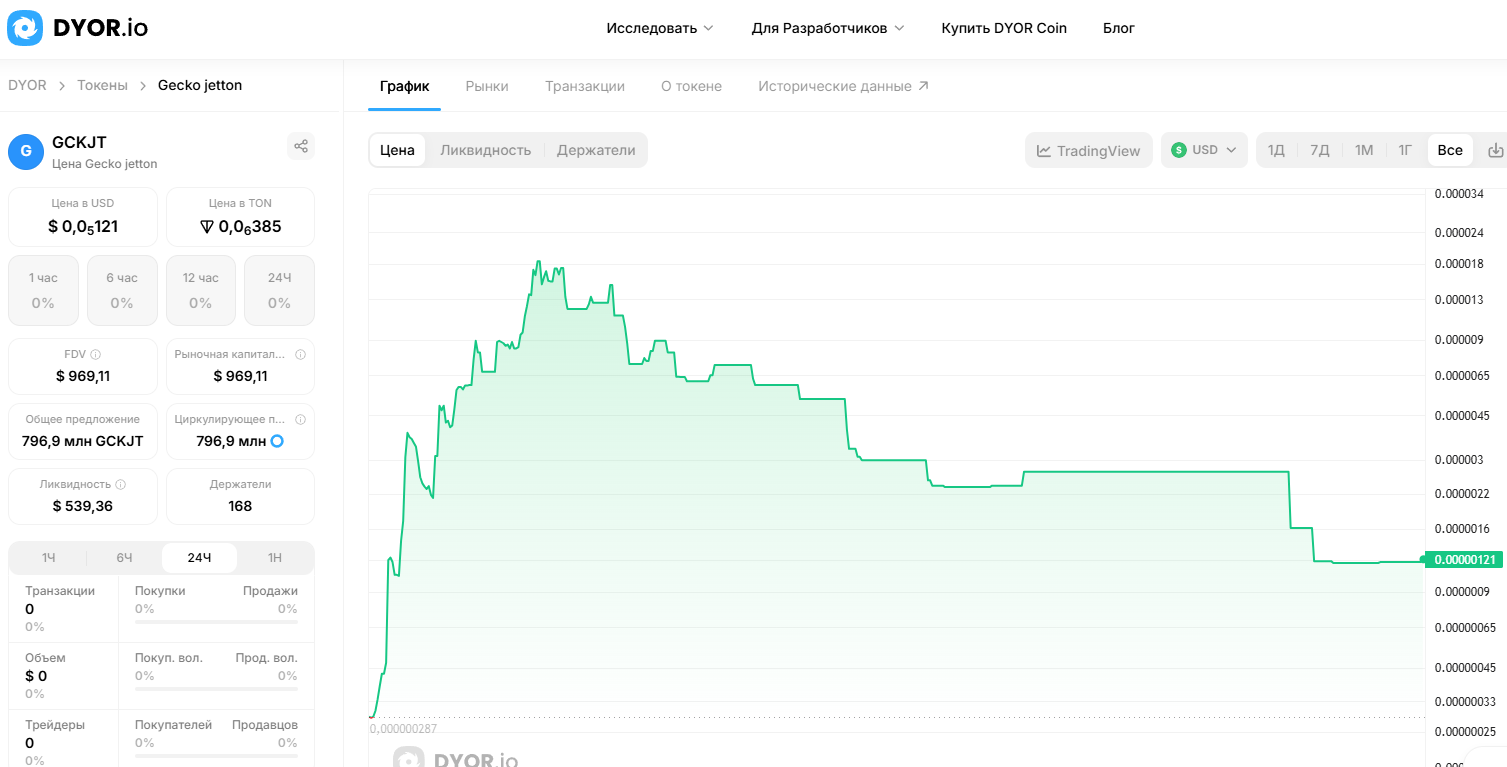
Task: Set chart range to 1М
Action: click(x=1364, y=150)
